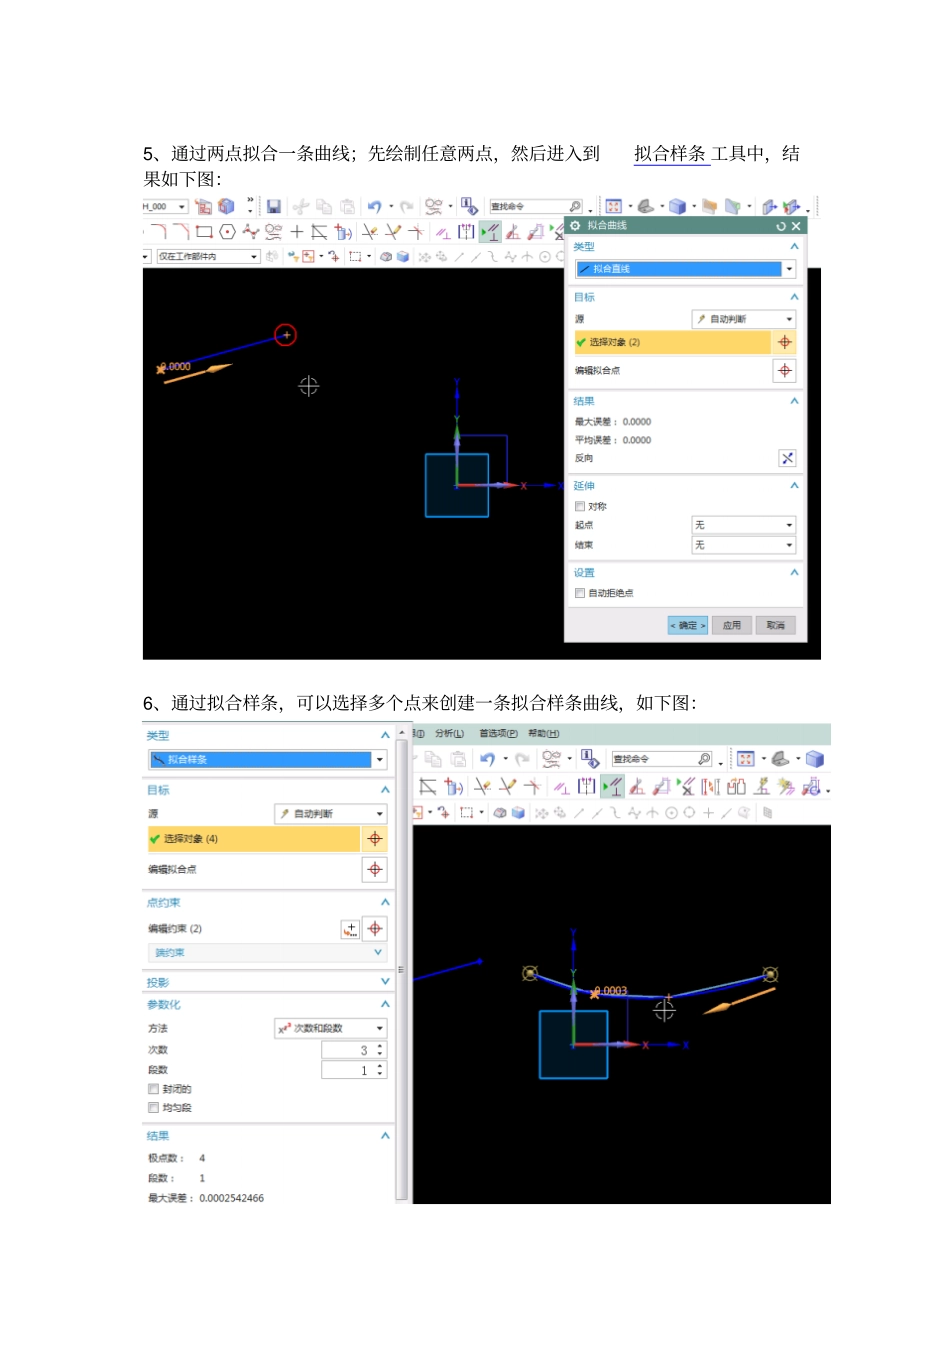Click the fit view icon in upper toolbar
Image resolution: width=950 pixels, height=1345 pixels.
click(614, 207)
